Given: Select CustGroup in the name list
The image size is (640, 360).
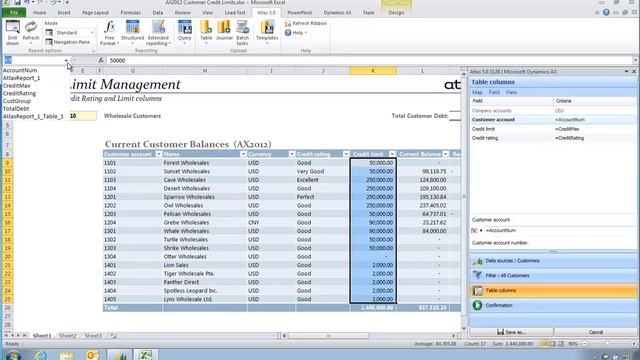Looking at the screenshot, I should pyautogui.click(x=17, y=101).
